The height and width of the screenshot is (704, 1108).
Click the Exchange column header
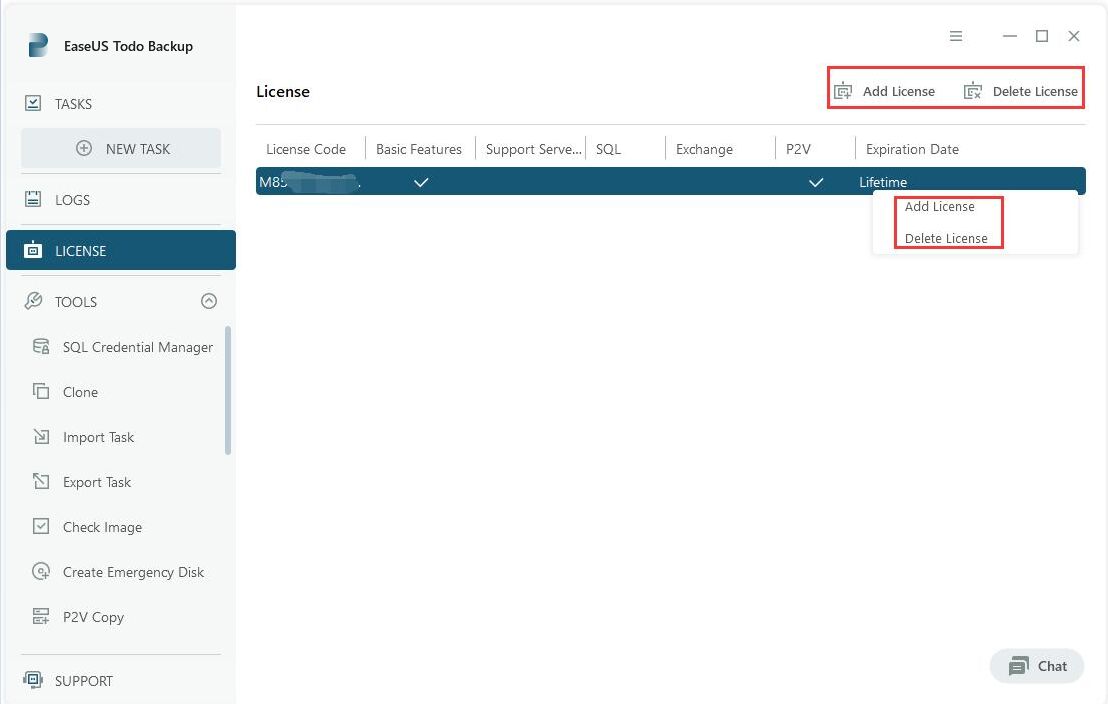pos(705,149)
